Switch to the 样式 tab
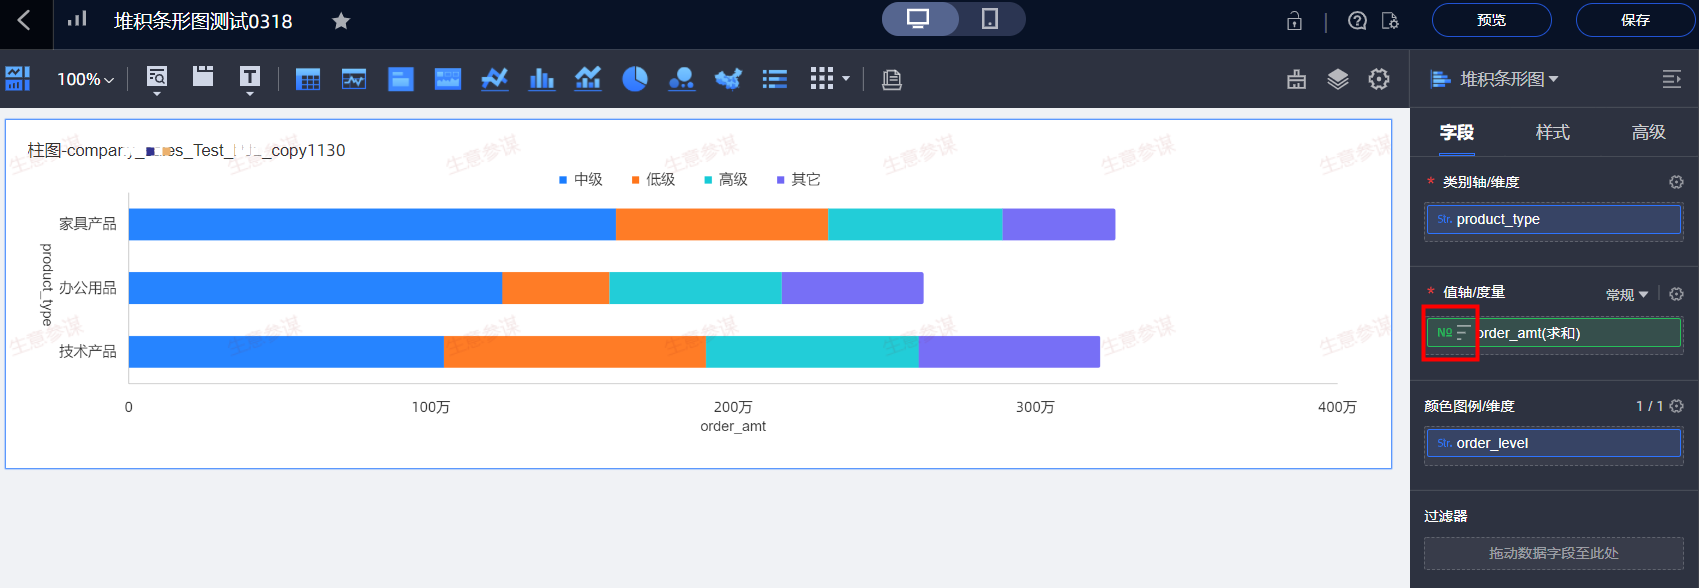The image size is (1699, 588). coord(1552,132)
